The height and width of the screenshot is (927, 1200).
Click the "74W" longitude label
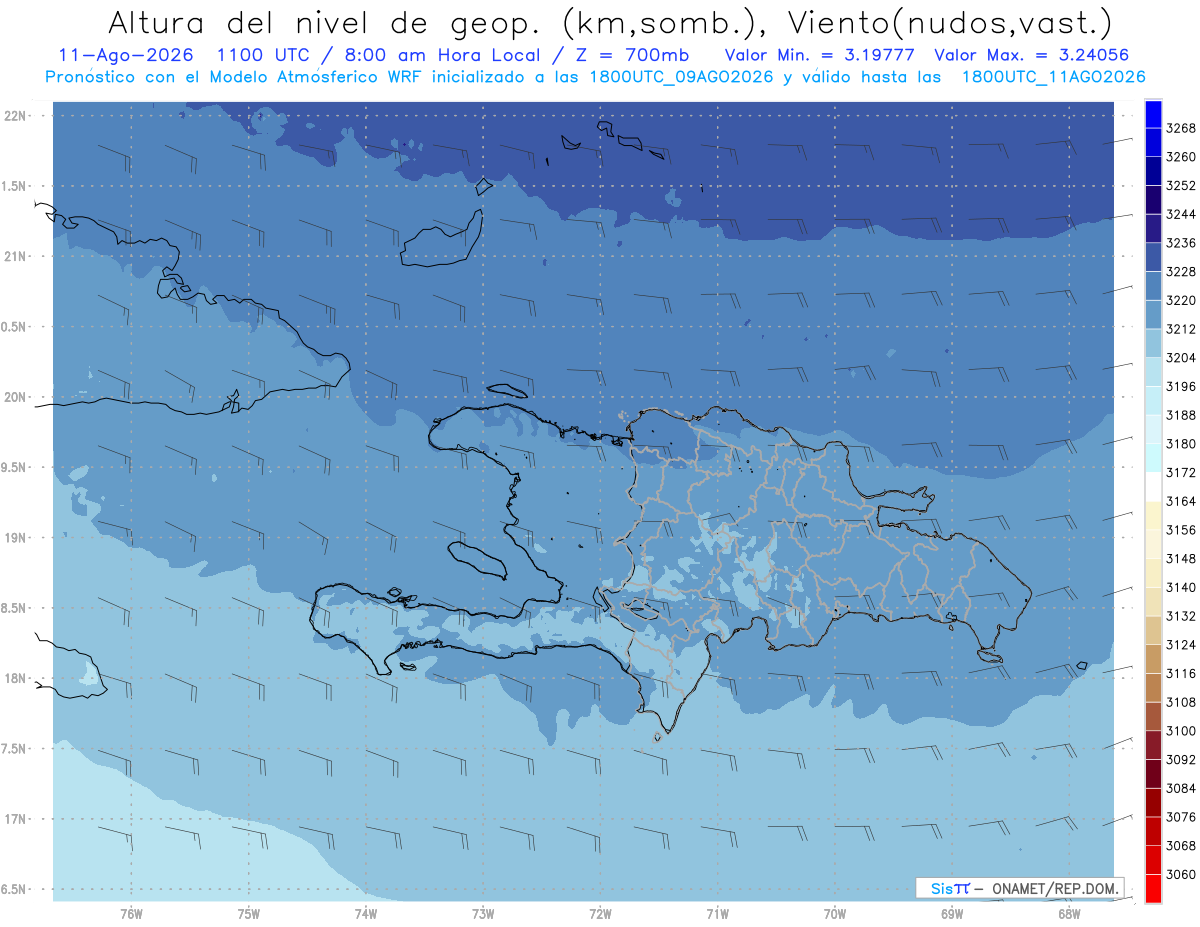tap(365, 913)
